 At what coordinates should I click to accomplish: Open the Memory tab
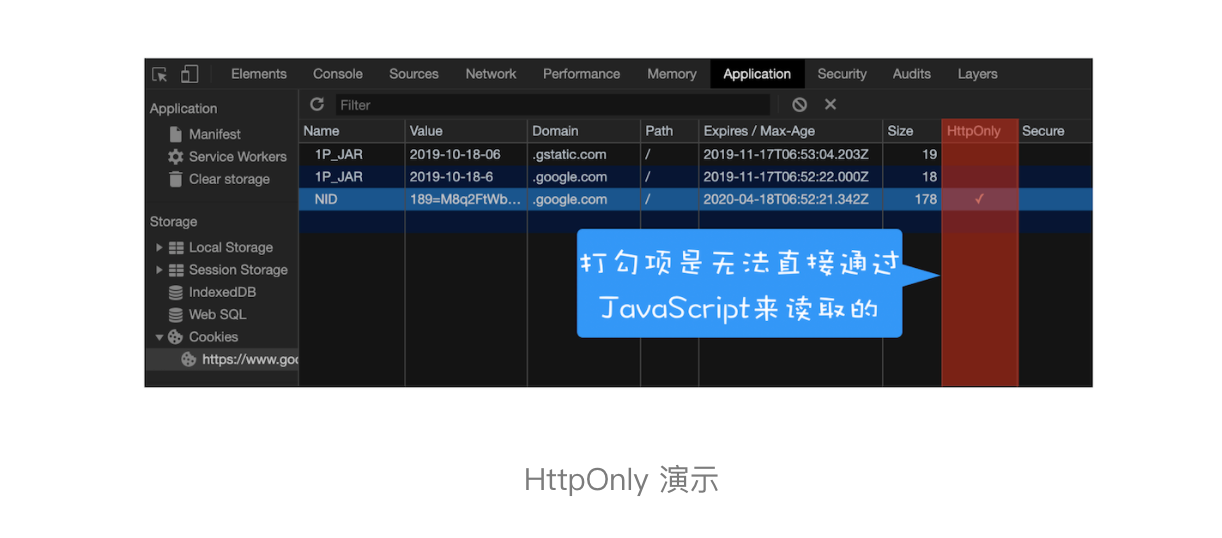pos(672,74)
